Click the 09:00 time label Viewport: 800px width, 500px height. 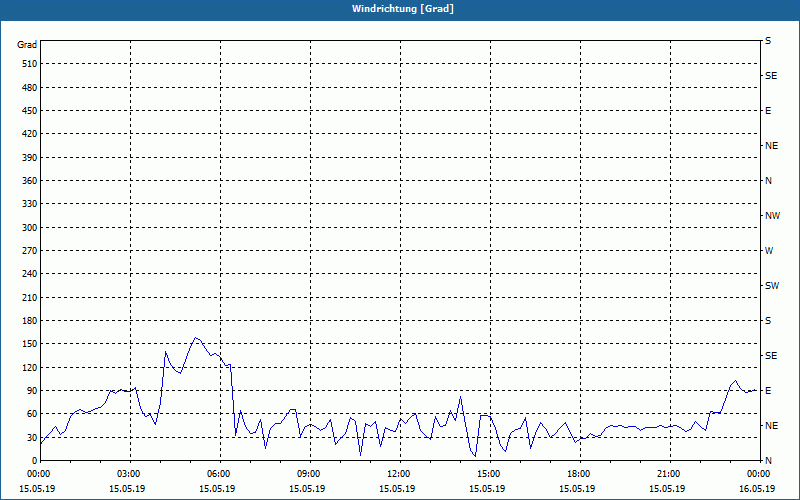(x=307, y=473)
